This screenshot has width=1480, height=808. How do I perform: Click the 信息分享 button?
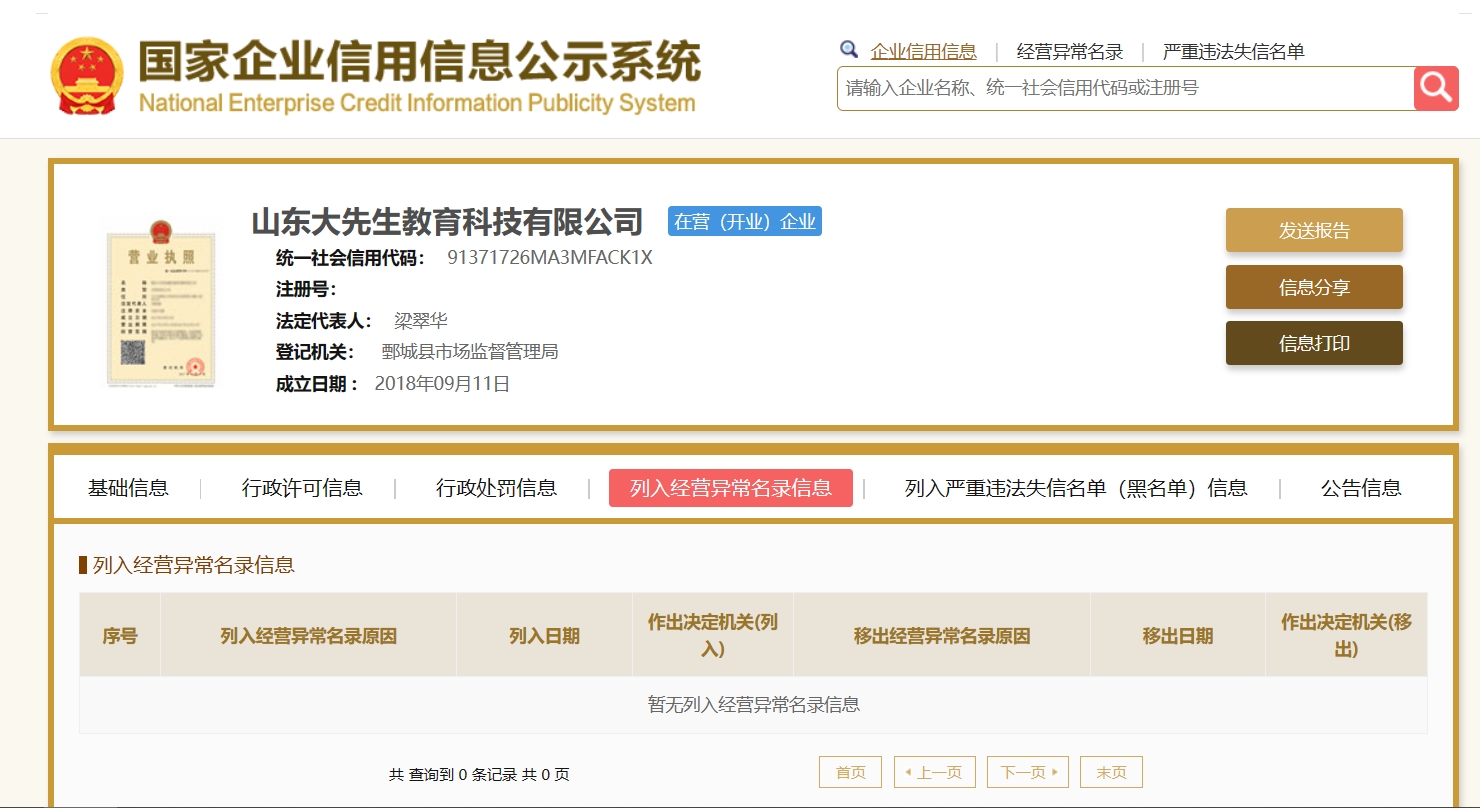click(1314, 287)
